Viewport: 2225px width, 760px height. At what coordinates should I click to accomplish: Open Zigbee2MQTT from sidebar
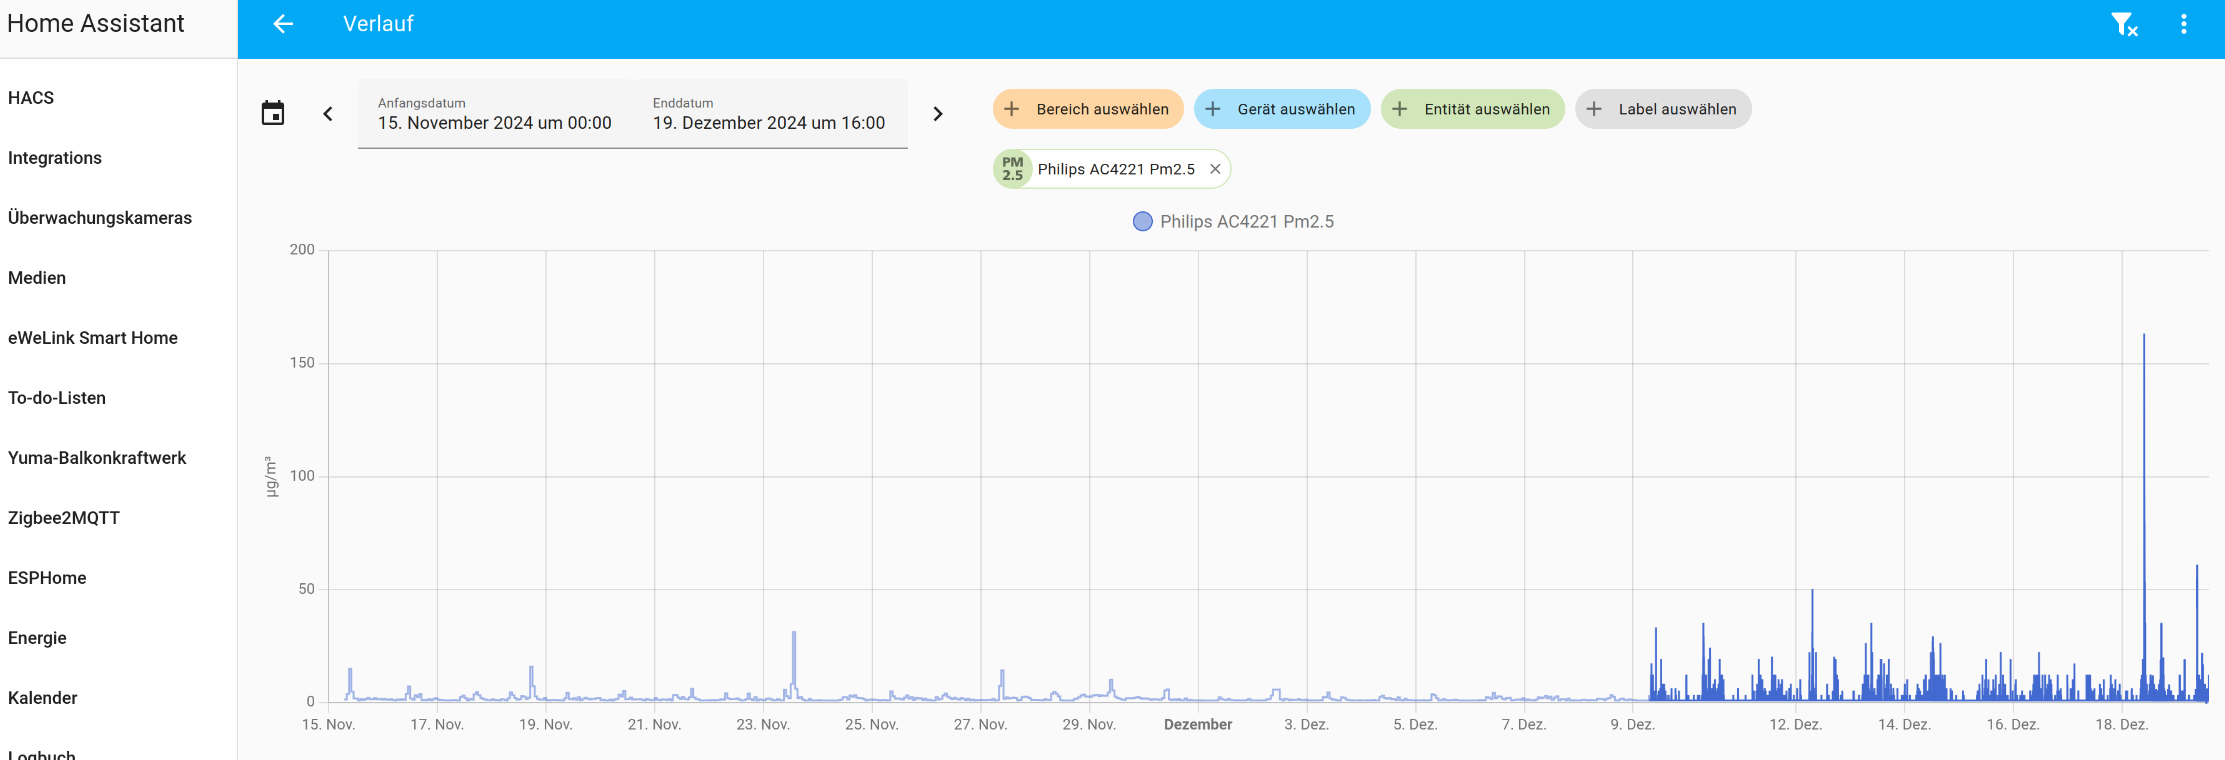[x=64, y=518]
